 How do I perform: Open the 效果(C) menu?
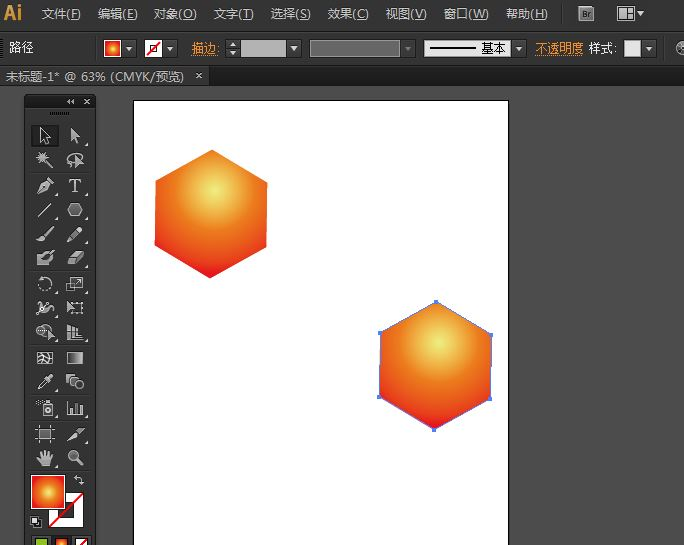click(348, 14)
